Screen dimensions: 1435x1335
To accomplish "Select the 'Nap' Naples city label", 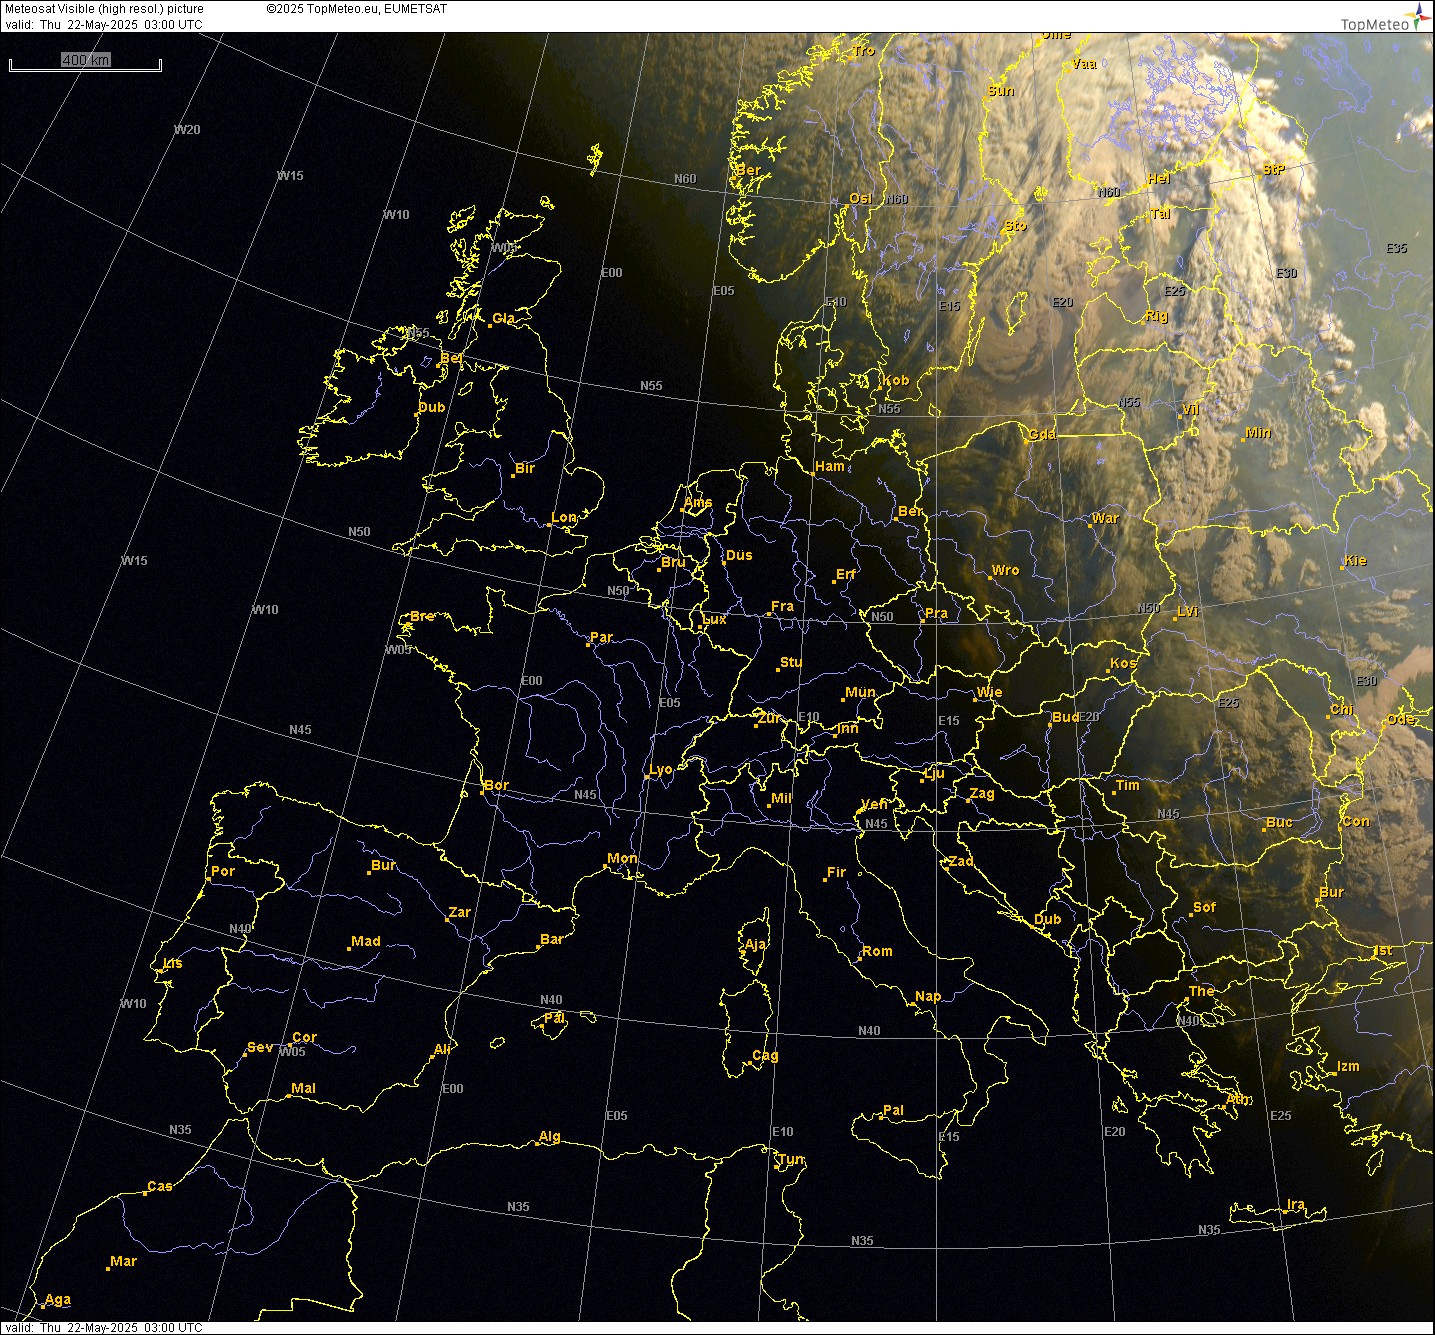I will (928, 996).
